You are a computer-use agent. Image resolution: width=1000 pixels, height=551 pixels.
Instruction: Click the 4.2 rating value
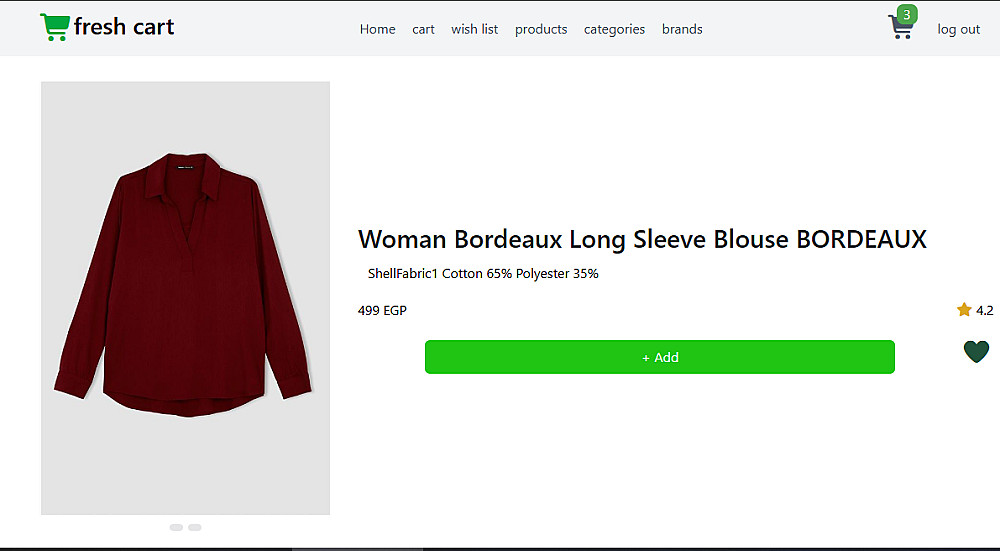pyautogui.click(x=984, y=310)
